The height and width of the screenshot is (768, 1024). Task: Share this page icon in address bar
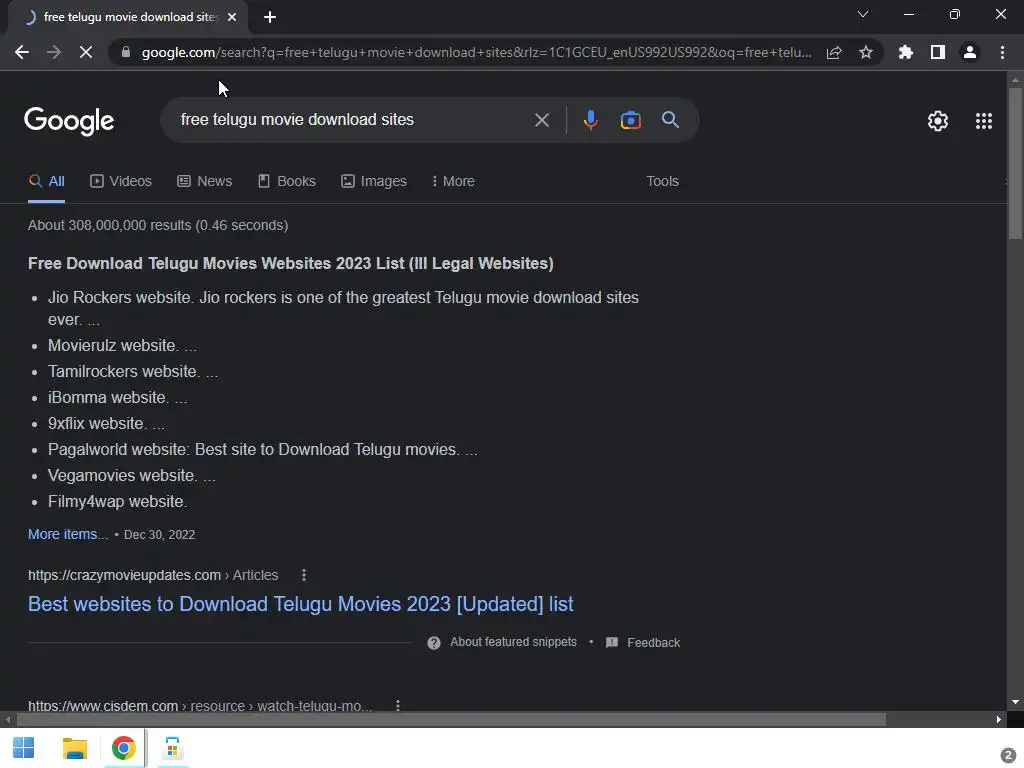tap(834, 52)
